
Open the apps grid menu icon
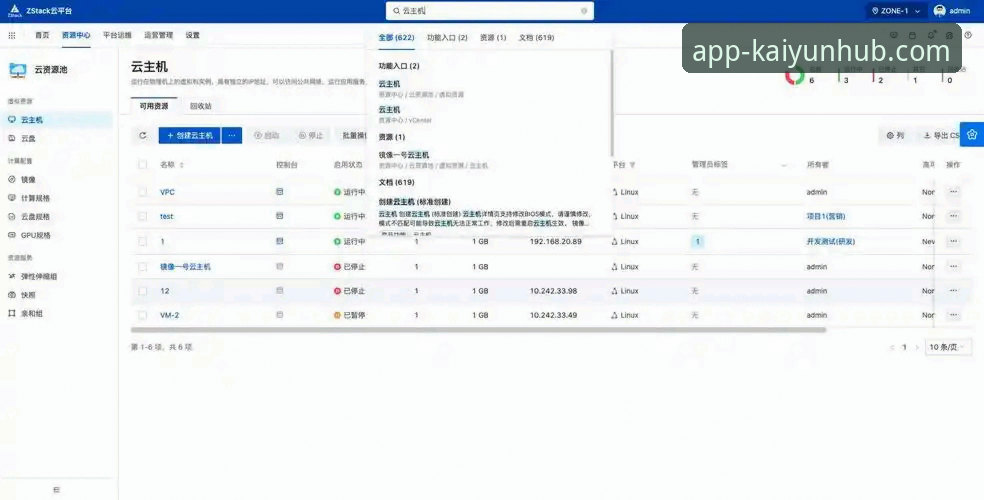pos(12,35)
